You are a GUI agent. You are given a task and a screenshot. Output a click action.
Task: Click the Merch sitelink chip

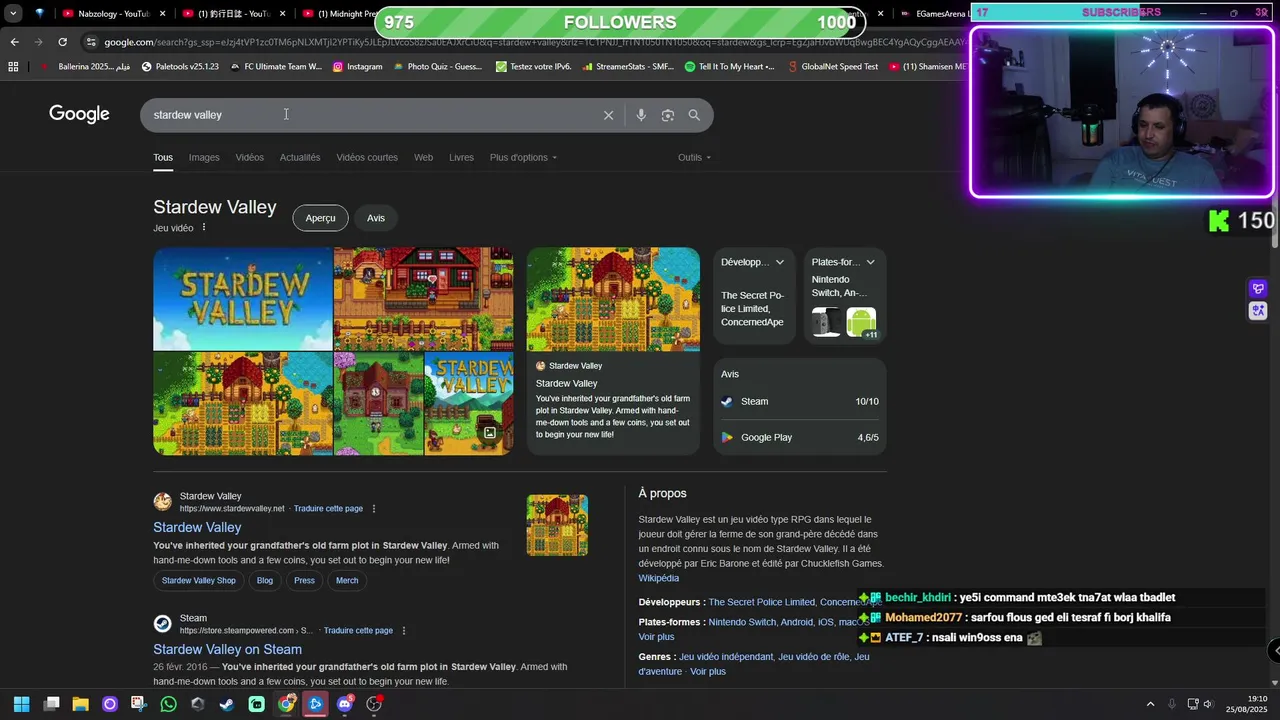coord(347,580)
